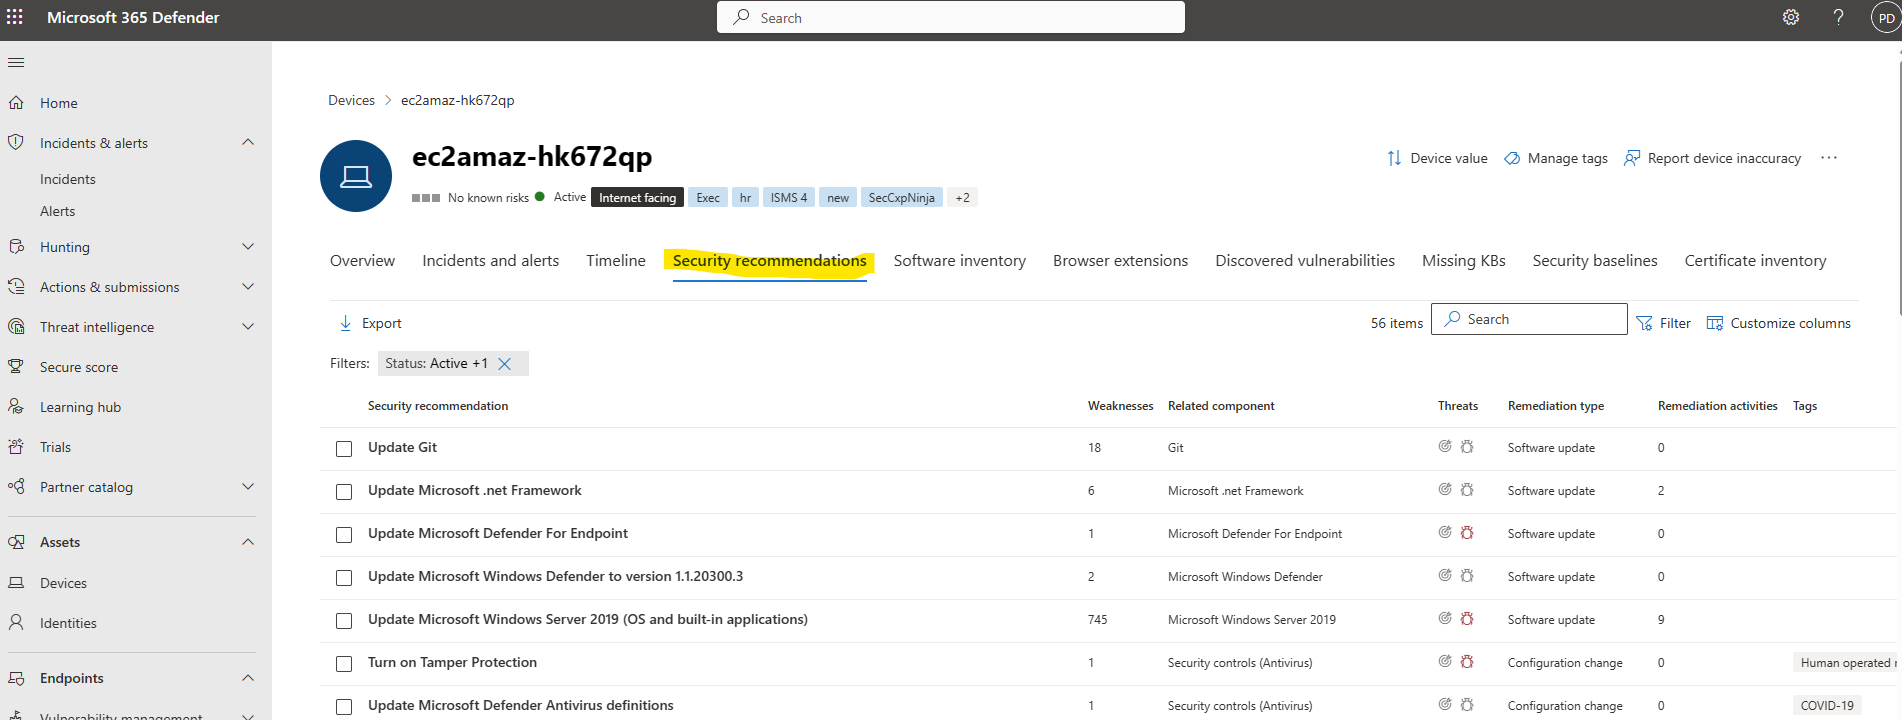Expand Actions & submissions chevron
Image resolution: width=1902 pixels, height=720 pixels.
pyautogui.click(x=248, y=286)
